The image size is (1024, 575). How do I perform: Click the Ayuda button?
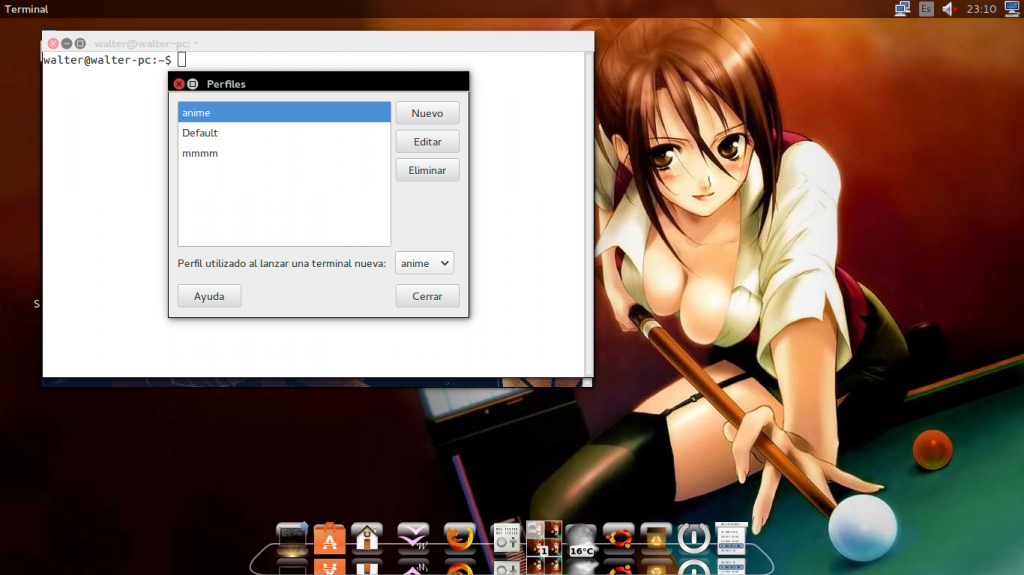coord(209,296)
